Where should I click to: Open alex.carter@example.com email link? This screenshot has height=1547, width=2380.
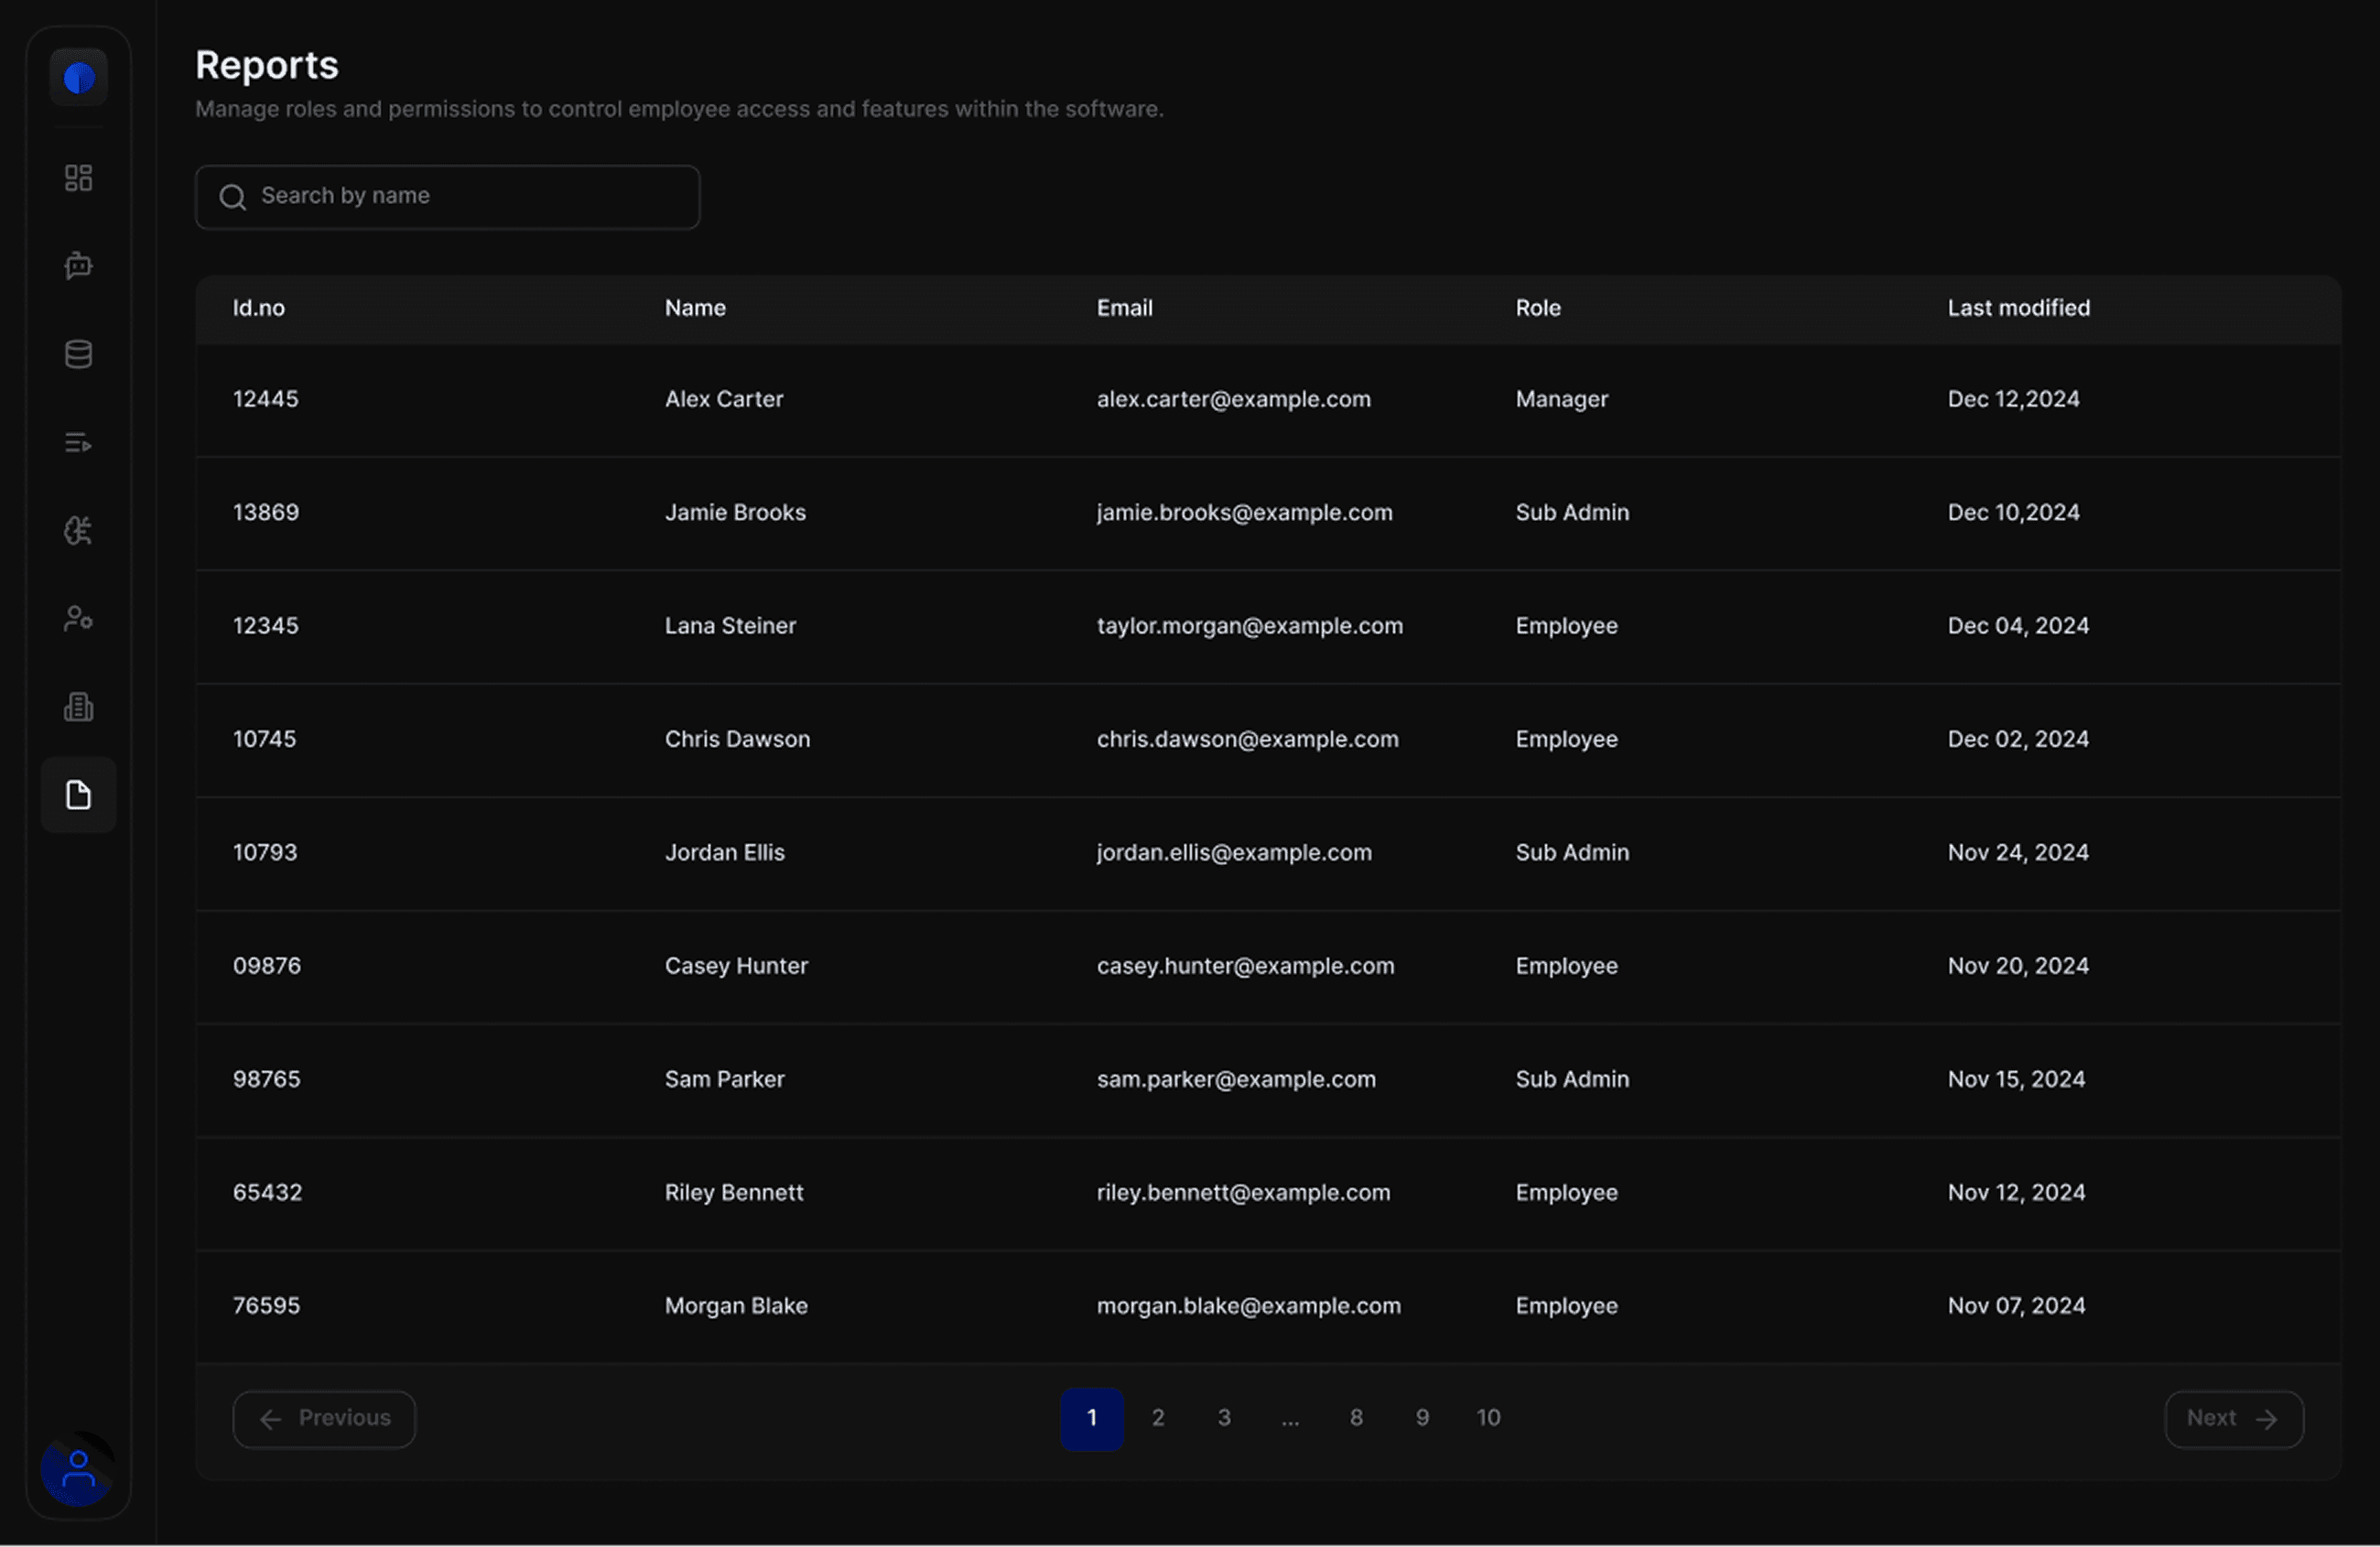tap(1232, 399)
